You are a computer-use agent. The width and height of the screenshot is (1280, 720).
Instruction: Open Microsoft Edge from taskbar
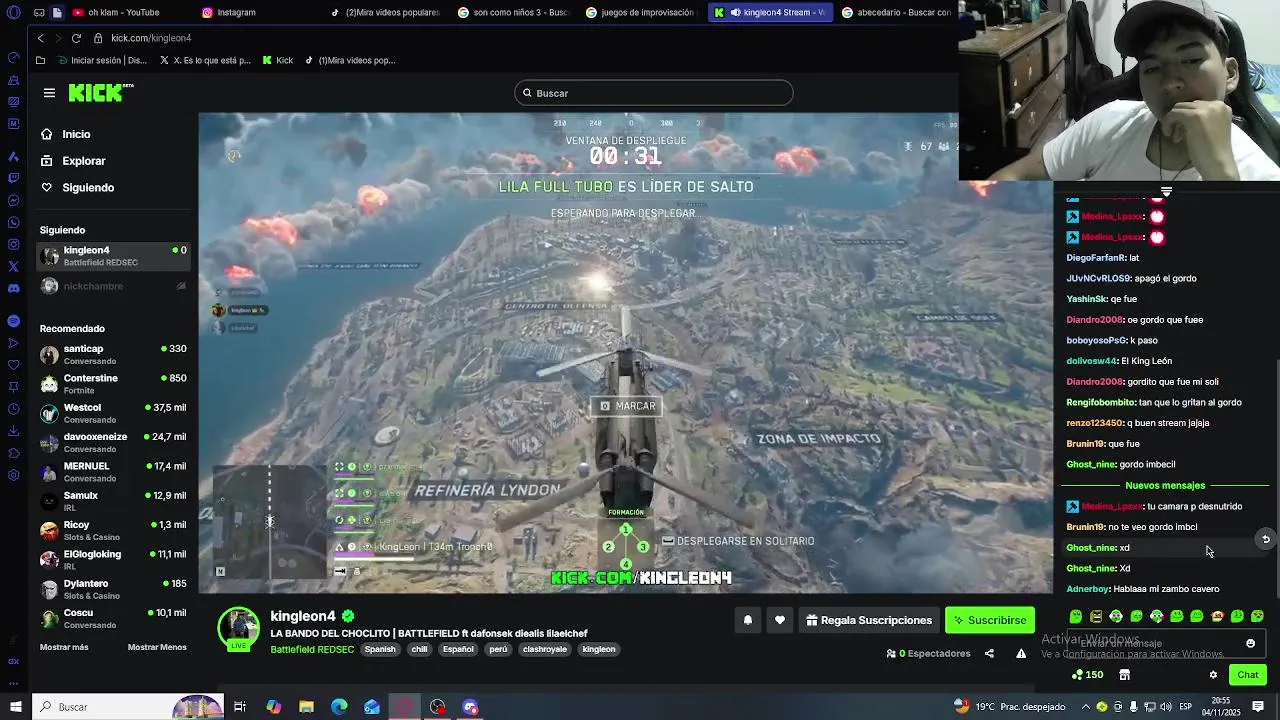click(x=339, y=707)
